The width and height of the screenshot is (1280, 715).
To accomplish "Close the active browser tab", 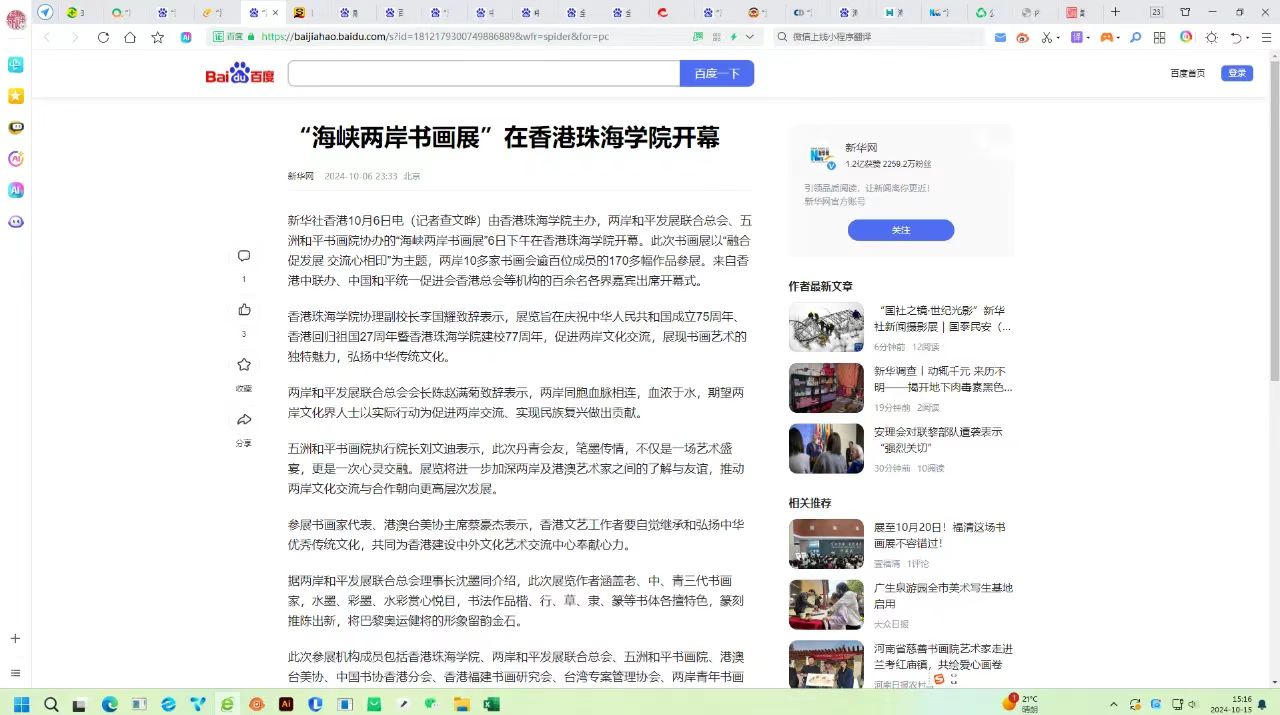I will point(275,12).
